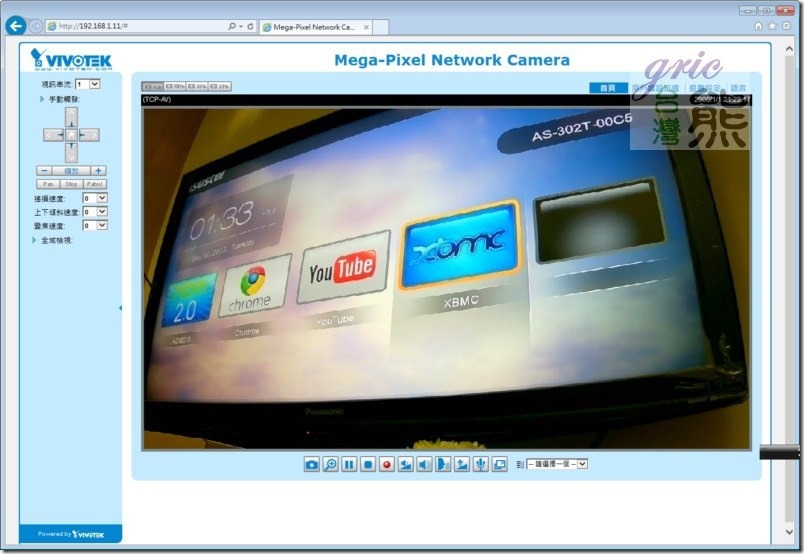
Task: Expand the global view section
Action: (x=52, y=240)
